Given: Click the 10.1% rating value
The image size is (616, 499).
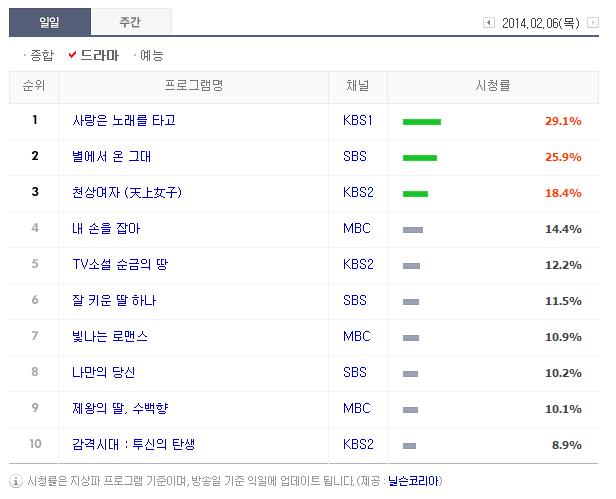Looking at the screenshot, I should click(x=563, y=409).
